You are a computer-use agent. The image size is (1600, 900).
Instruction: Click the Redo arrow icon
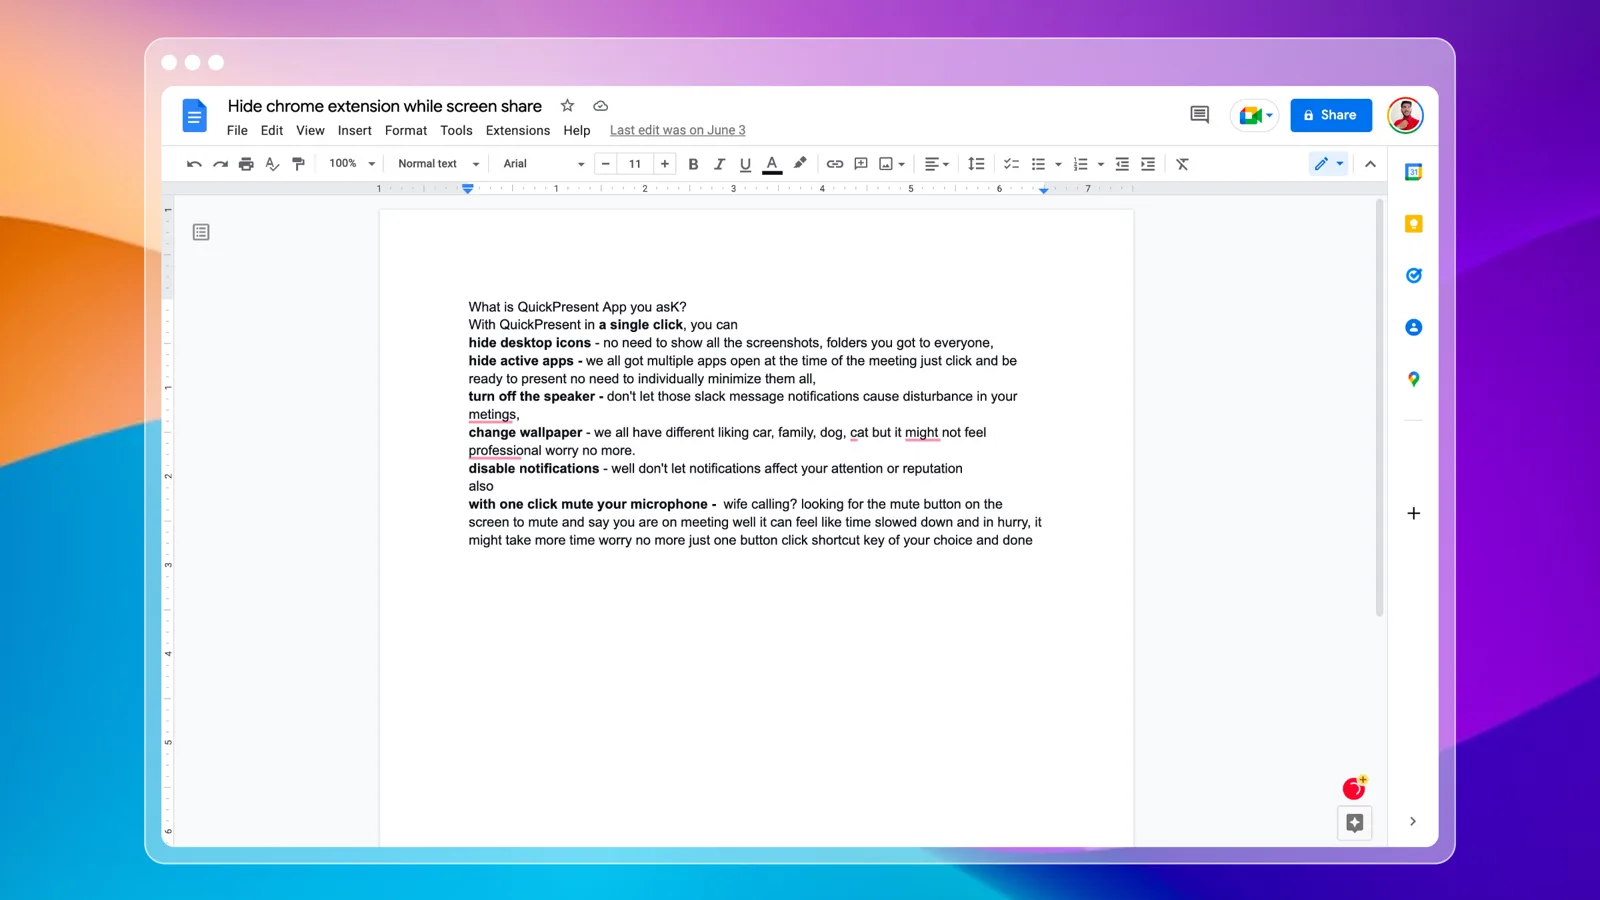(220, 164)
